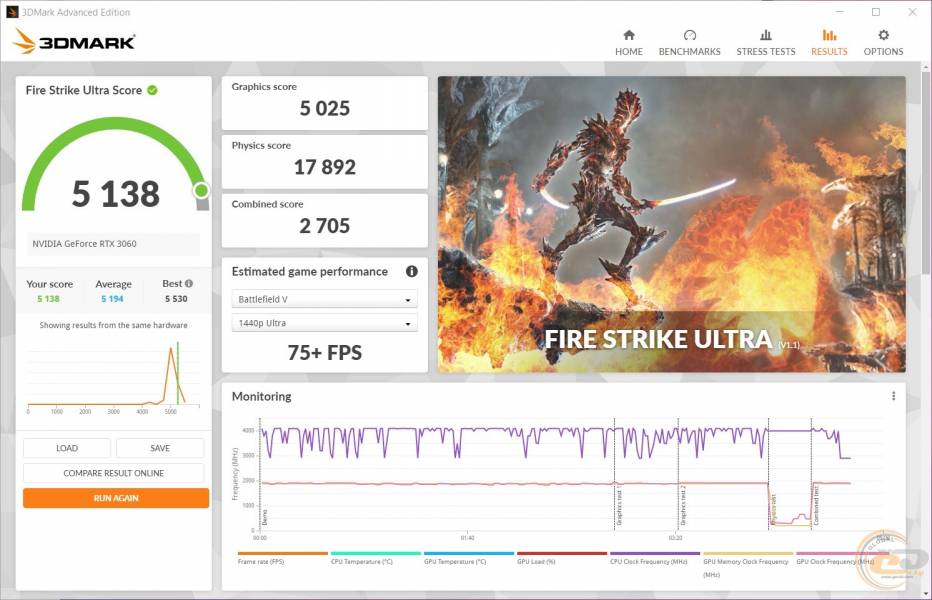Click the HOME menu label
The width and height of the screenshot is (932, 600).
(629, 52)
